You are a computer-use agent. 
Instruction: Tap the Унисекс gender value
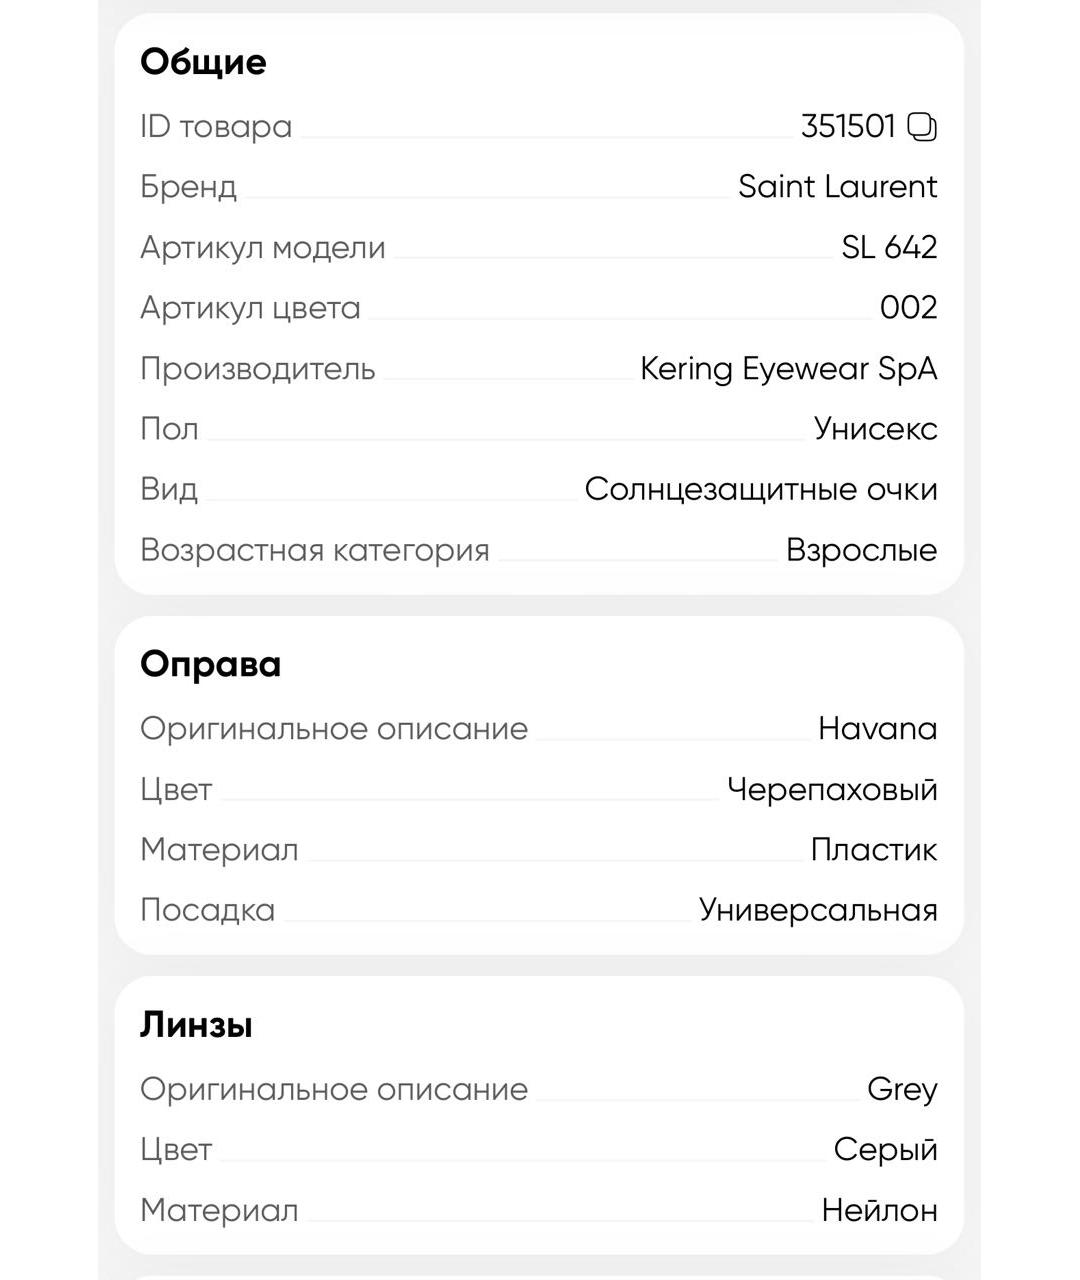pos(876,429)
